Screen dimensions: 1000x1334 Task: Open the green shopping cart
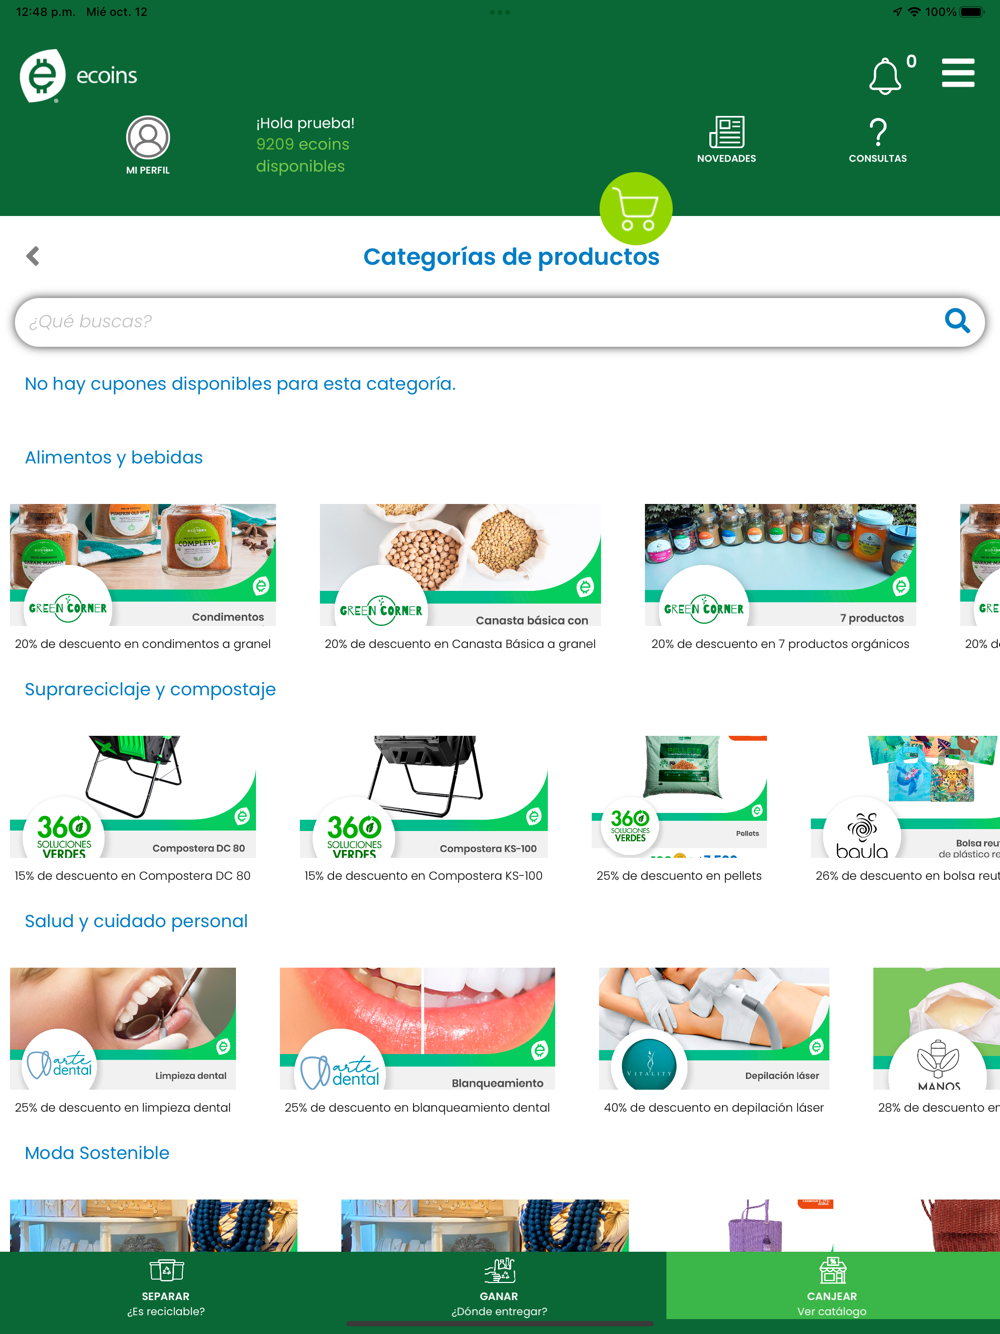(x=636, y=209)
